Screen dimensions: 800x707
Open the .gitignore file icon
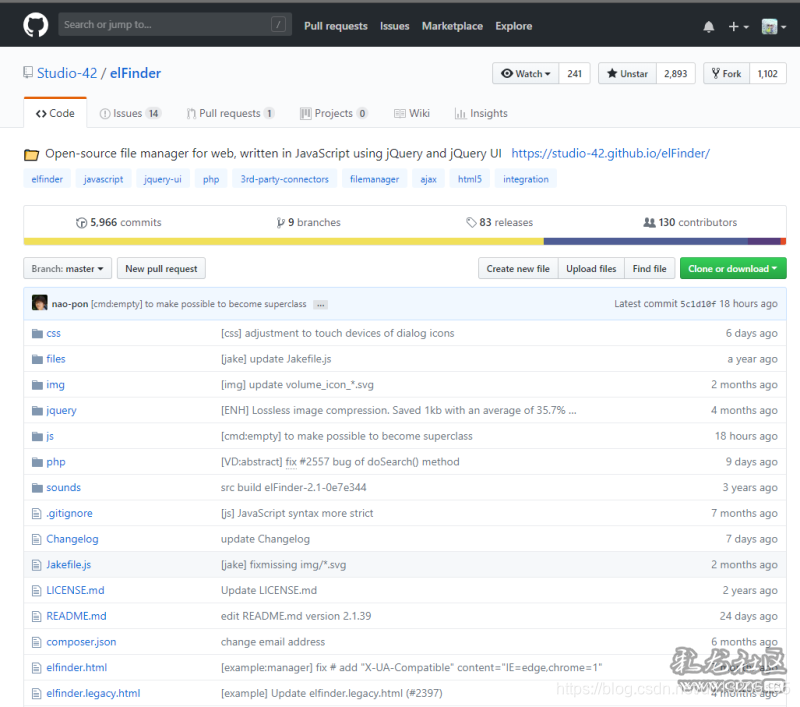point(37,513)
